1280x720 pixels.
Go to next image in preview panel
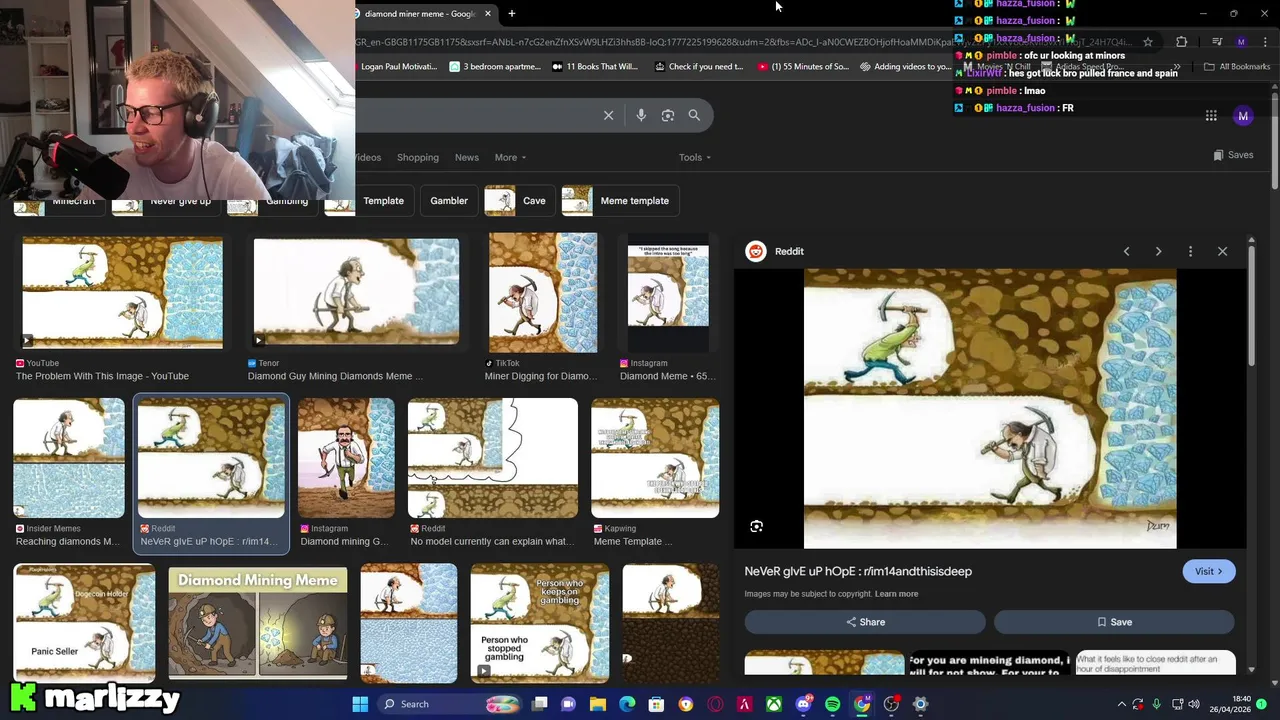point(1158,251)
